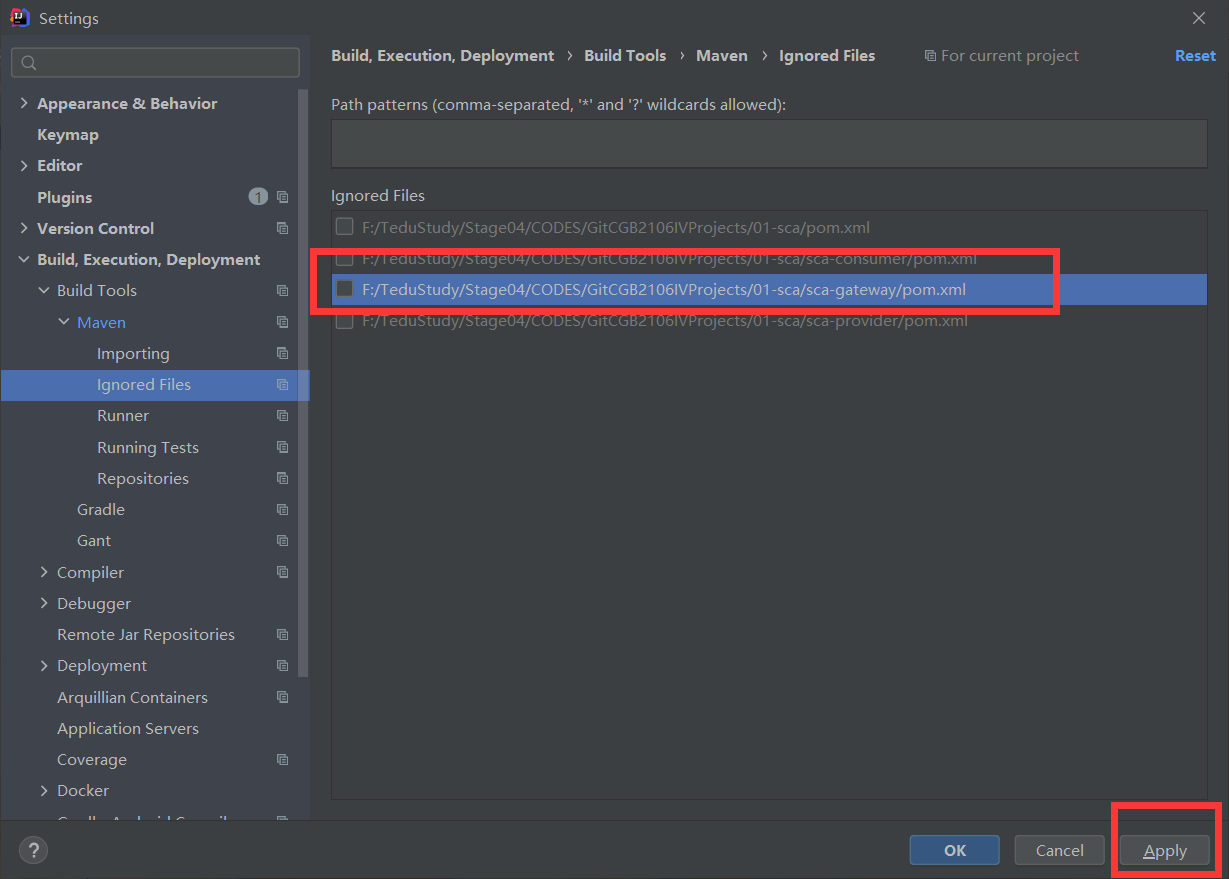Collapse the Build Tools node
Viewport: 1229px width, 879px height.
click(44, 290)
